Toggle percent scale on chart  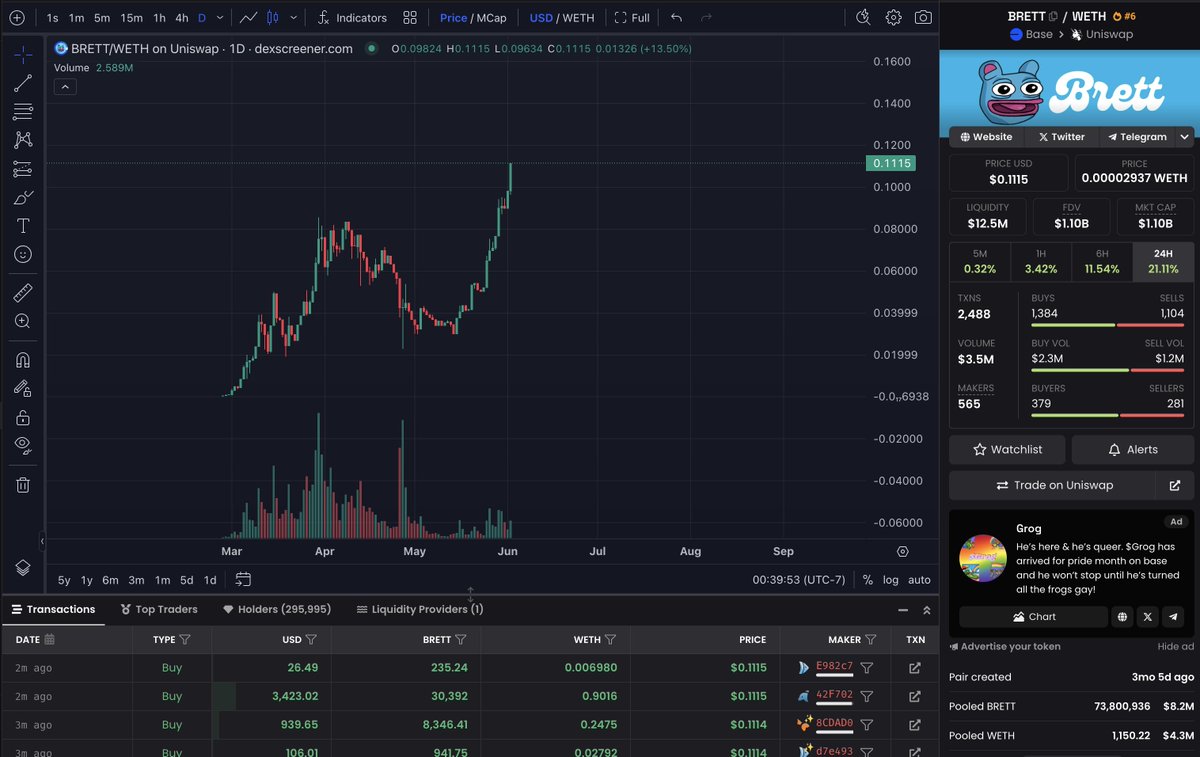(x=867, y=580)
